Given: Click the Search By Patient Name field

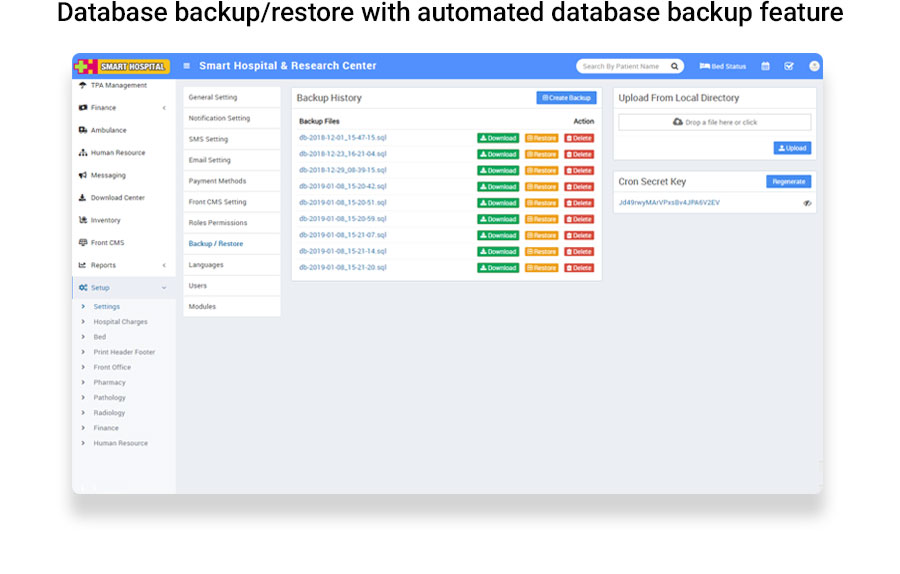Looking at the screenshot, I should tap(621, 66).
